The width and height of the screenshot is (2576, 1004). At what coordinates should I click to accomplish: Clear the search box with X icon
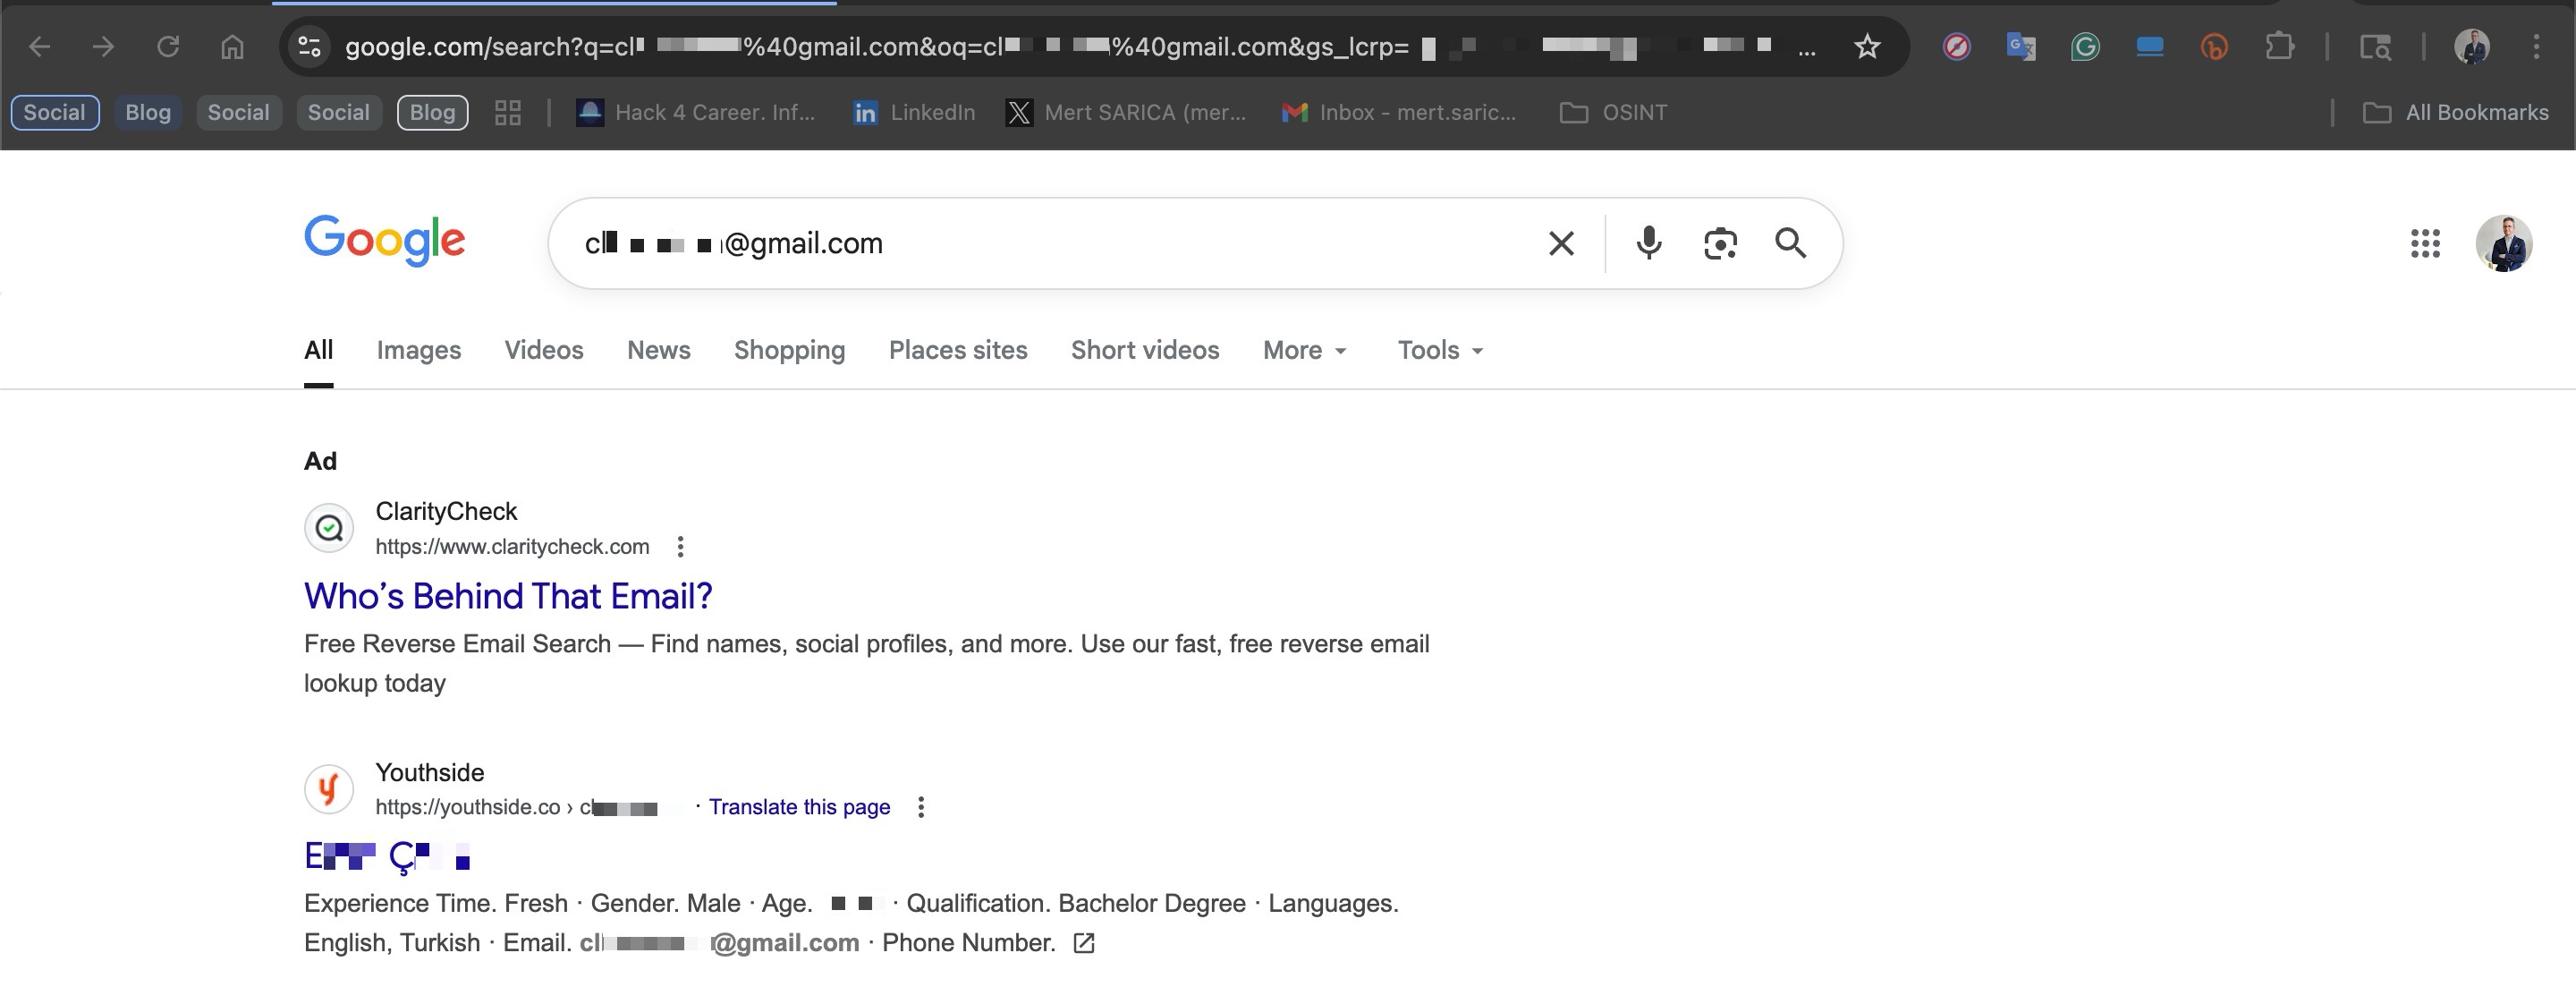click(1560, 243)
